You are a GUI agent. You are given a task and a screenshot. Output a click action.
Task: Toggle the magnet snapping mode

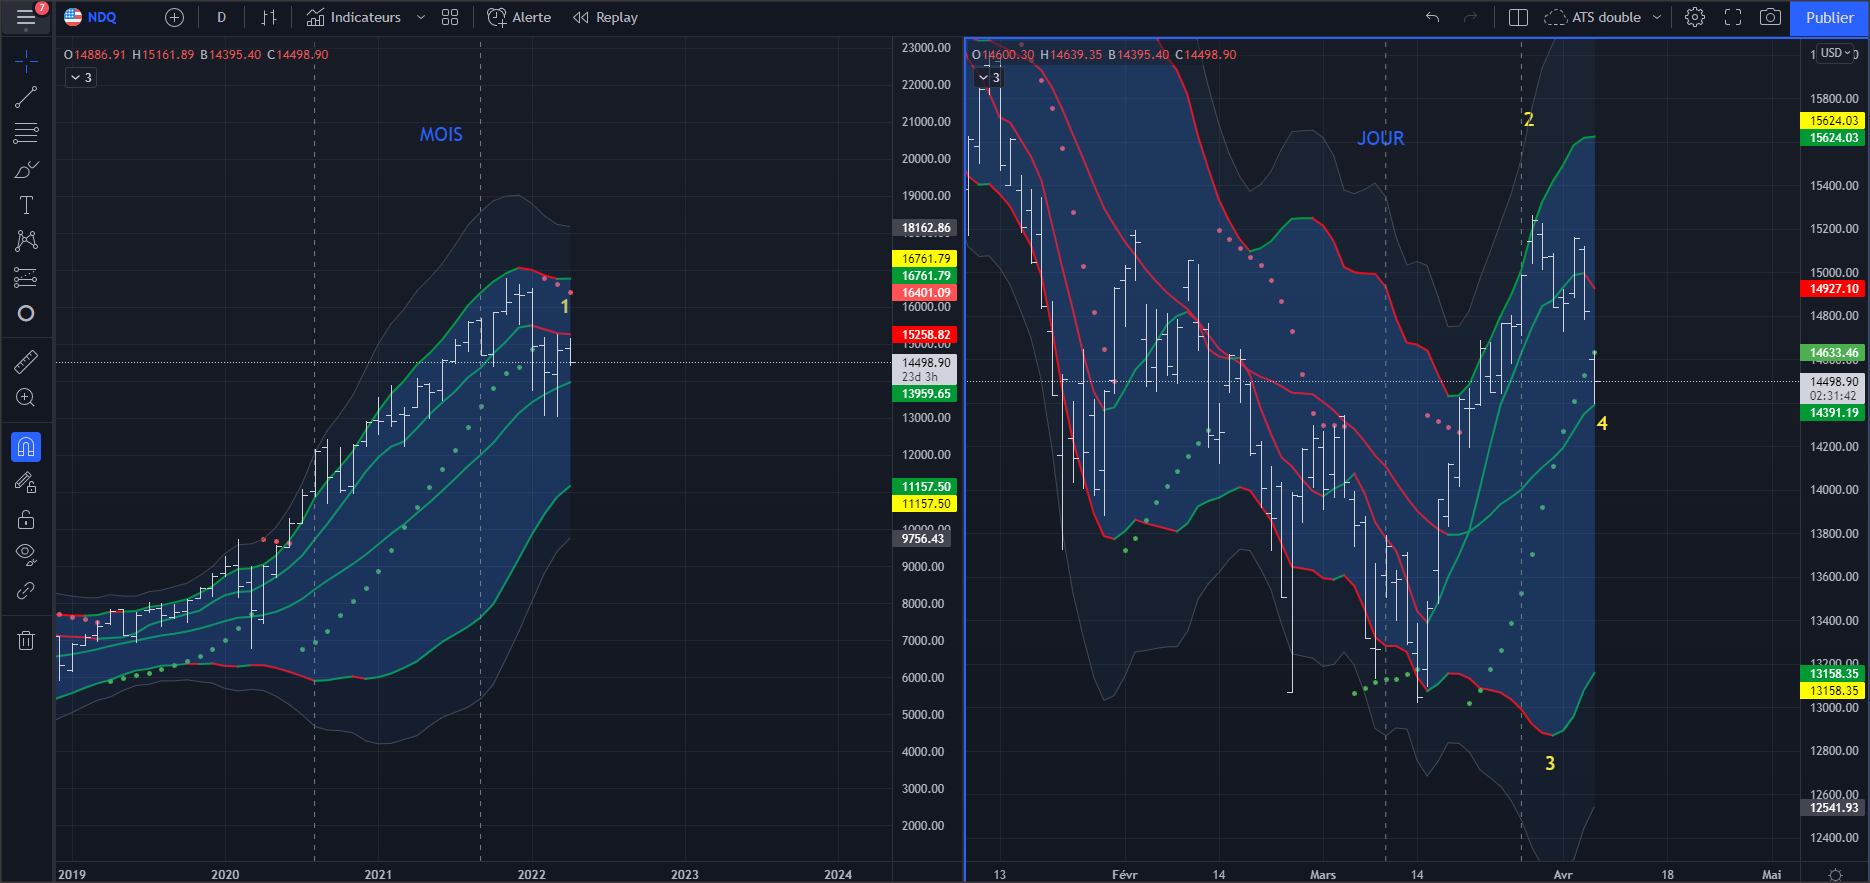[26, 446]
